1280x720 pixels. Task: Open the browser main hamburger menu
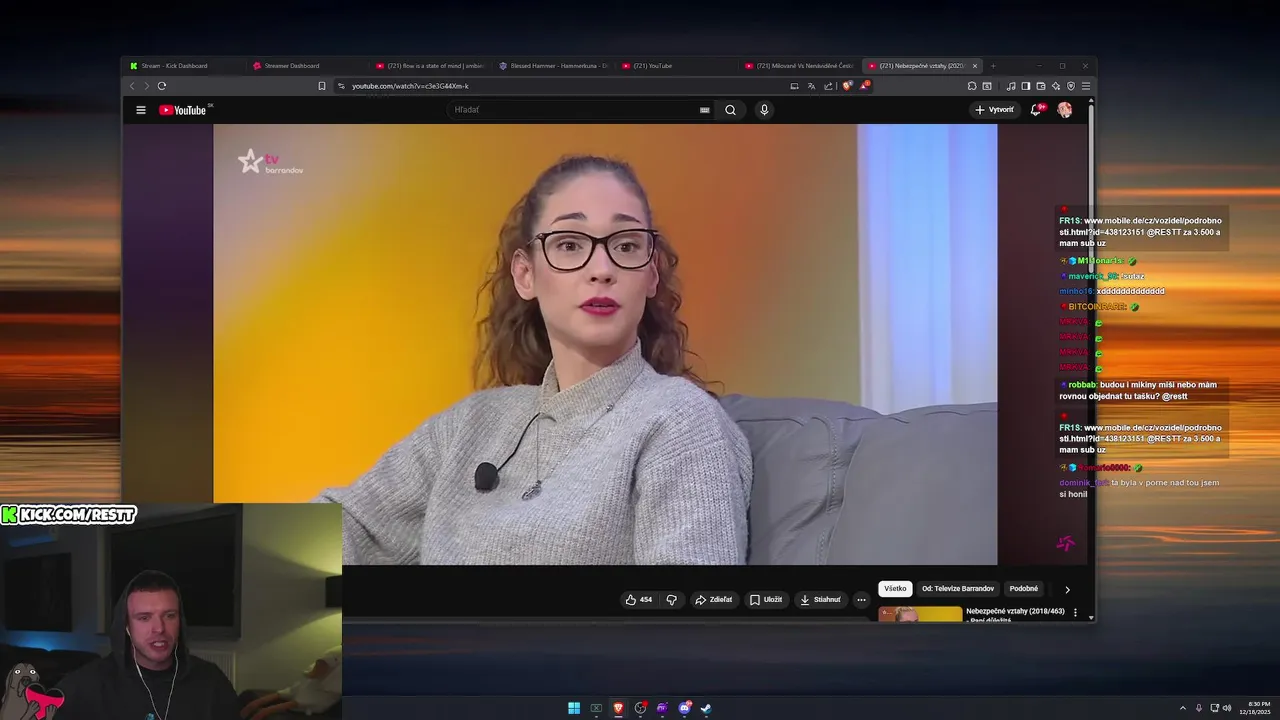point(1086,86)
